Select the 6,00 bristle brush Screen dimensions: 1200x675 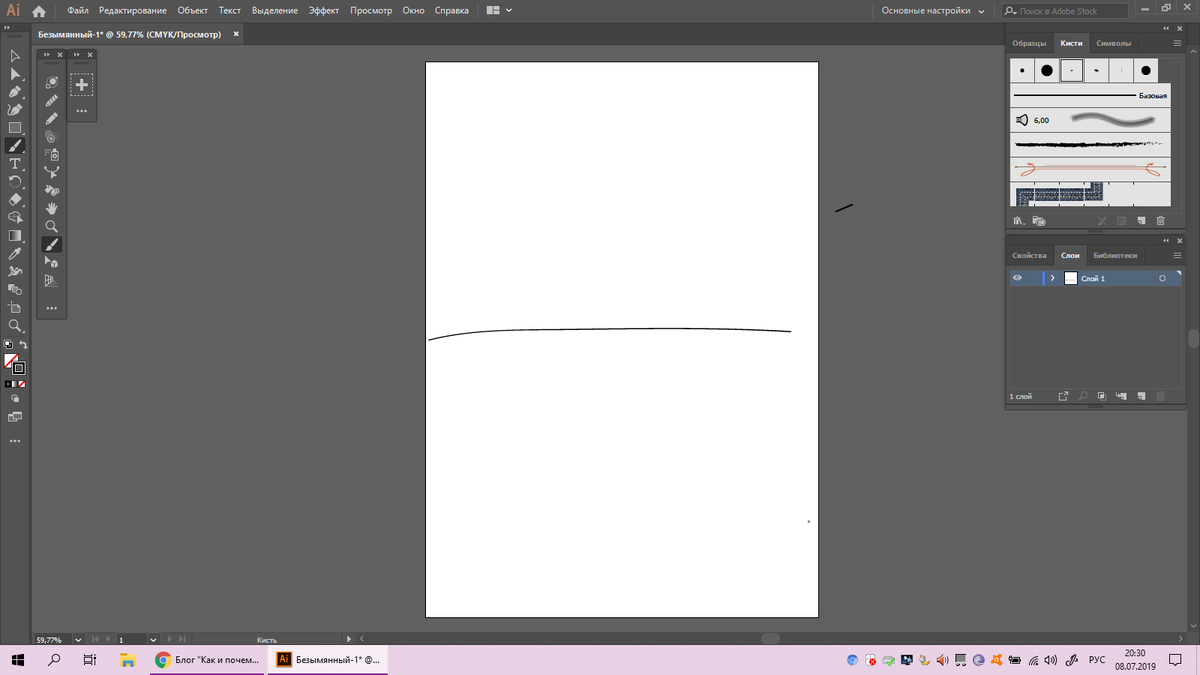click(x=1089, y=120)
